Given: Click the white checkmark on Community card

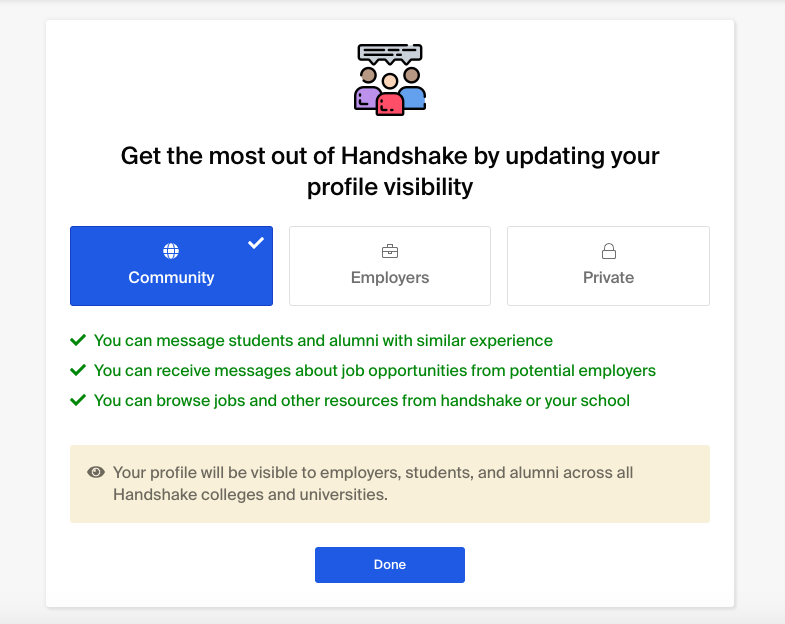Looking at the screenshot, I should (x=256, y=243).
